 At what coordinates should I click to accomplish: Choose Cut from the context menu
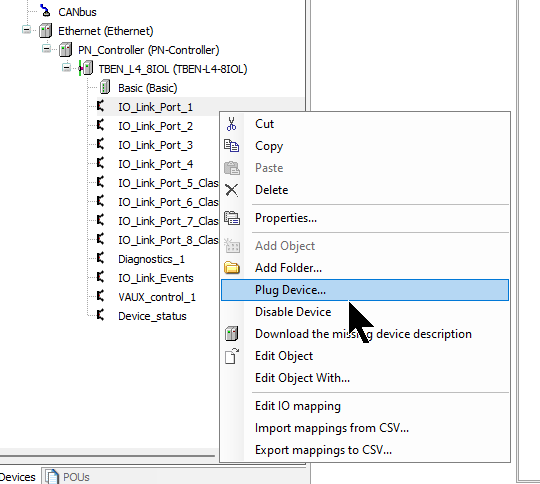pyautogui.click(x=365, y=124)
